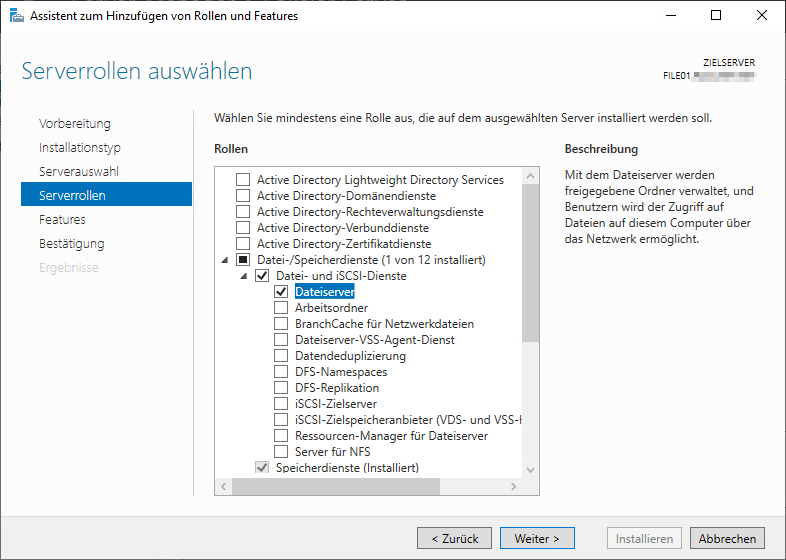Viewport: 786px width, 560px height.
Task: Click the Zurück button
Action: tap(454, 538)
